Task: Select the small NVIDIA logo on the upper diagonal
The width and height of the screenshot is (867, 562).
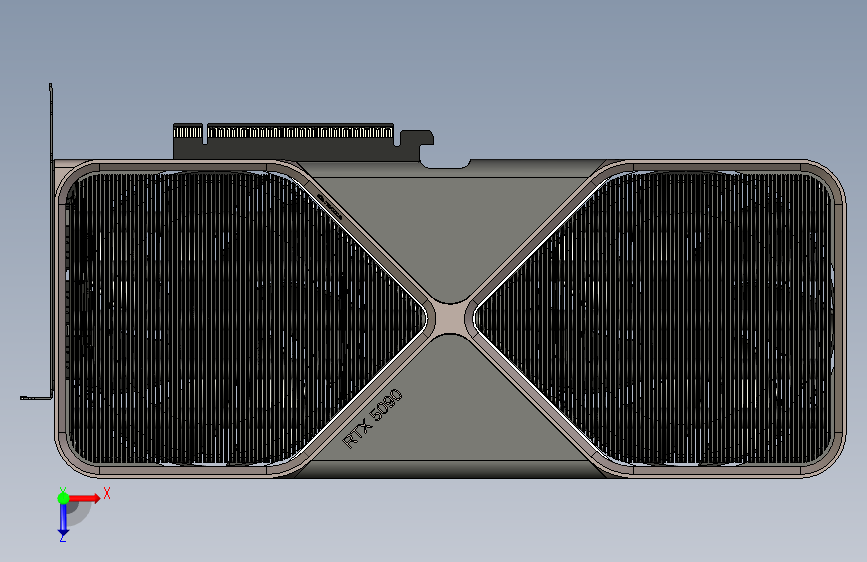Action: 330,207
